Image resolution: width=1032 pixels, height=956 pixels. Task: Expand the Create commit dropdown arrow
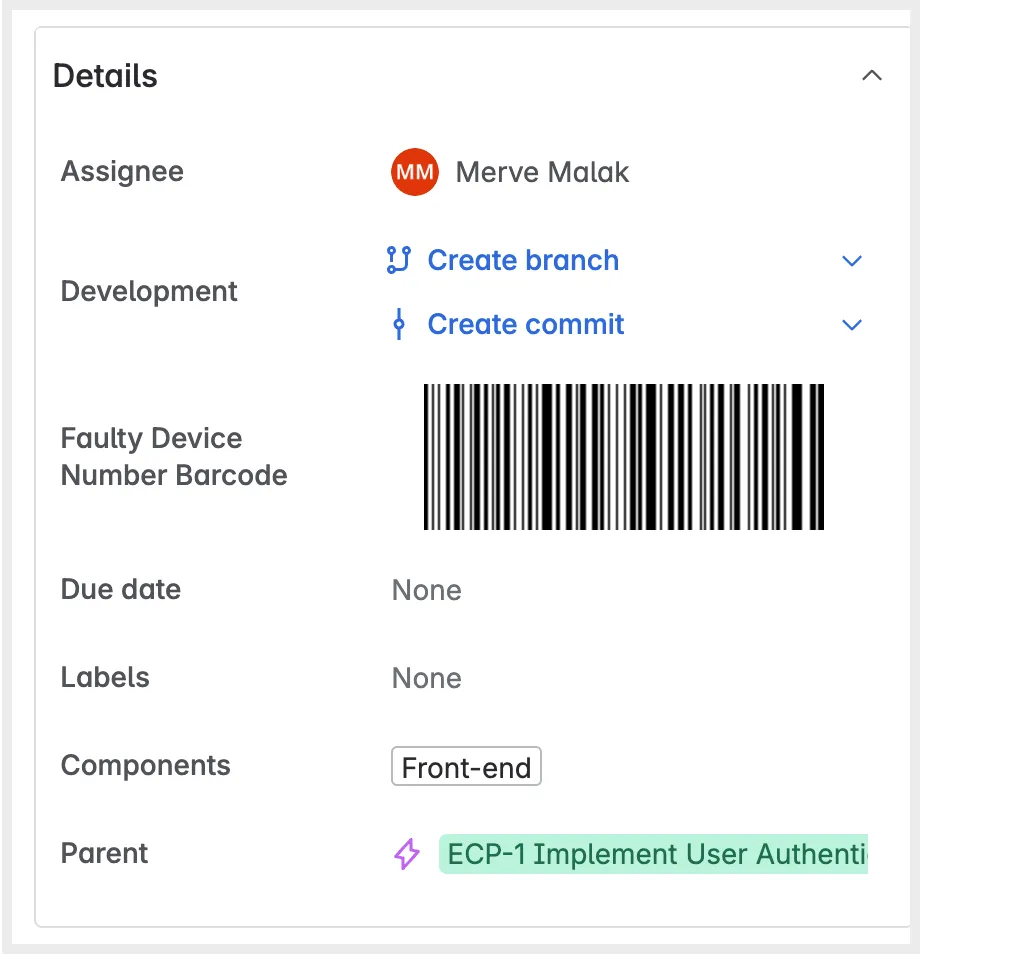(x=852, y=325)
